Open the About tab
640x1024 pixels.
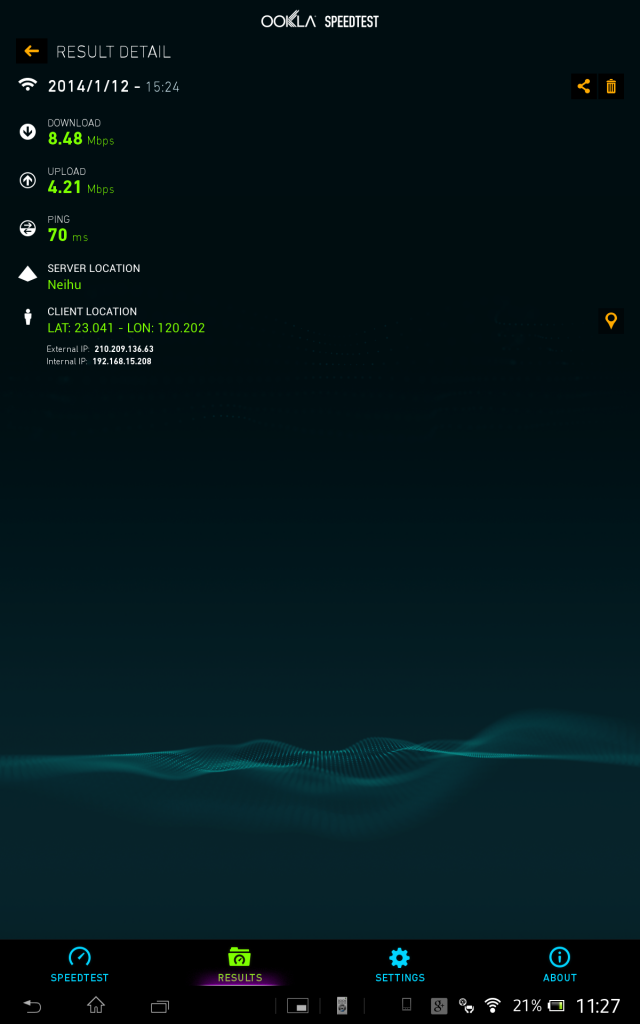coord(560,966)
